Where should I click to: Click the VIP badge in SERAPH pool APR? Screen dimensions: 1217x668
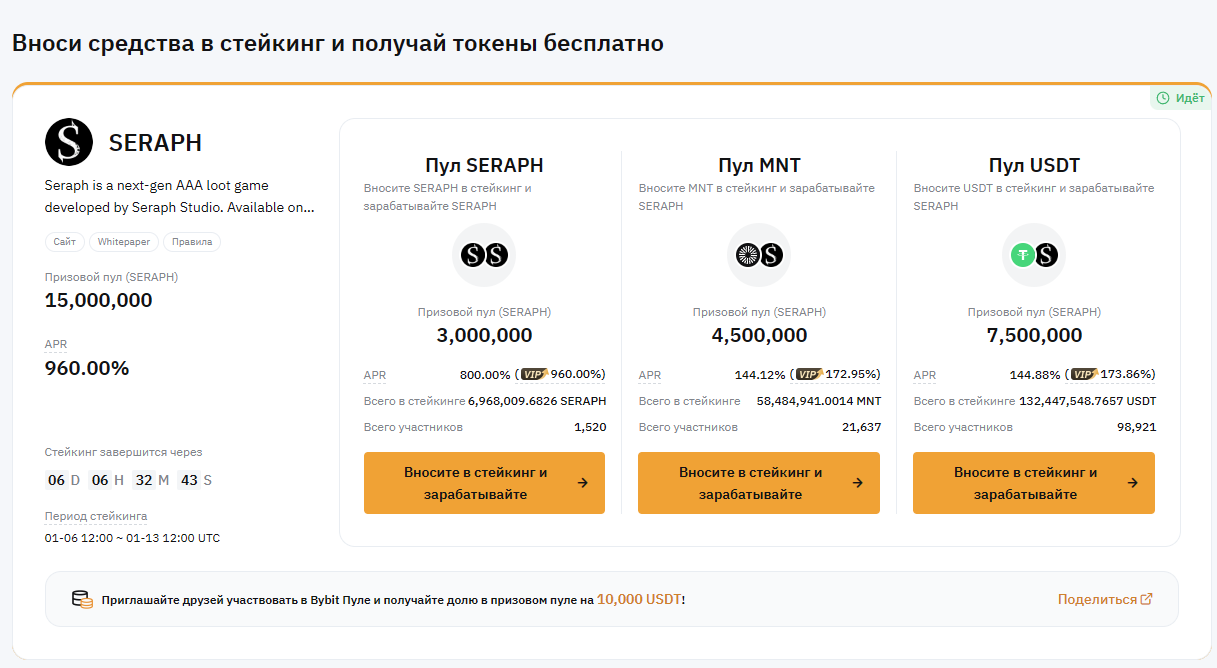[533, 375]
